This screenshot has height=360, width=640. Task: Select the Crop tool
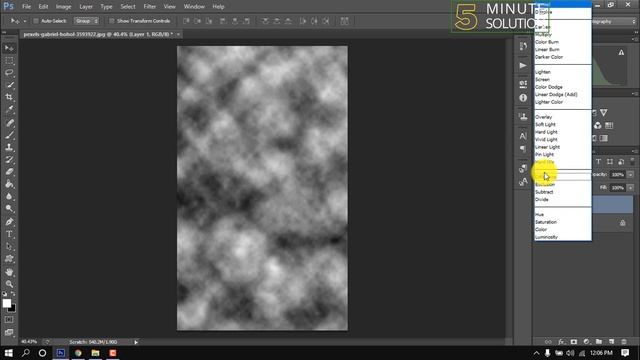click(x=9, y=98)
